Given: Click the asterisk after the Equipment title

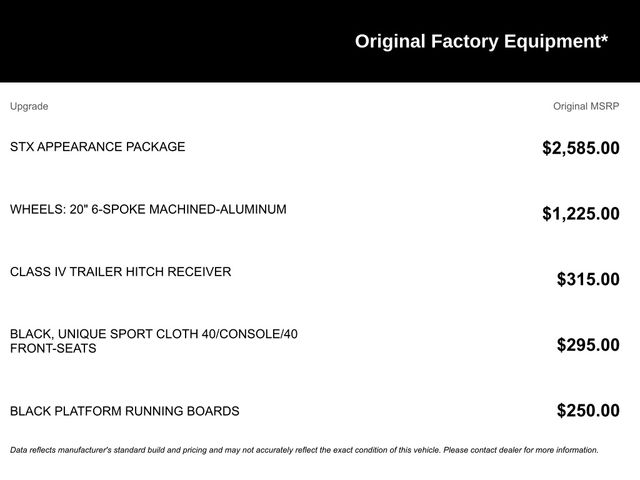Looking at the screenshot, I should (x=604, y=39).
